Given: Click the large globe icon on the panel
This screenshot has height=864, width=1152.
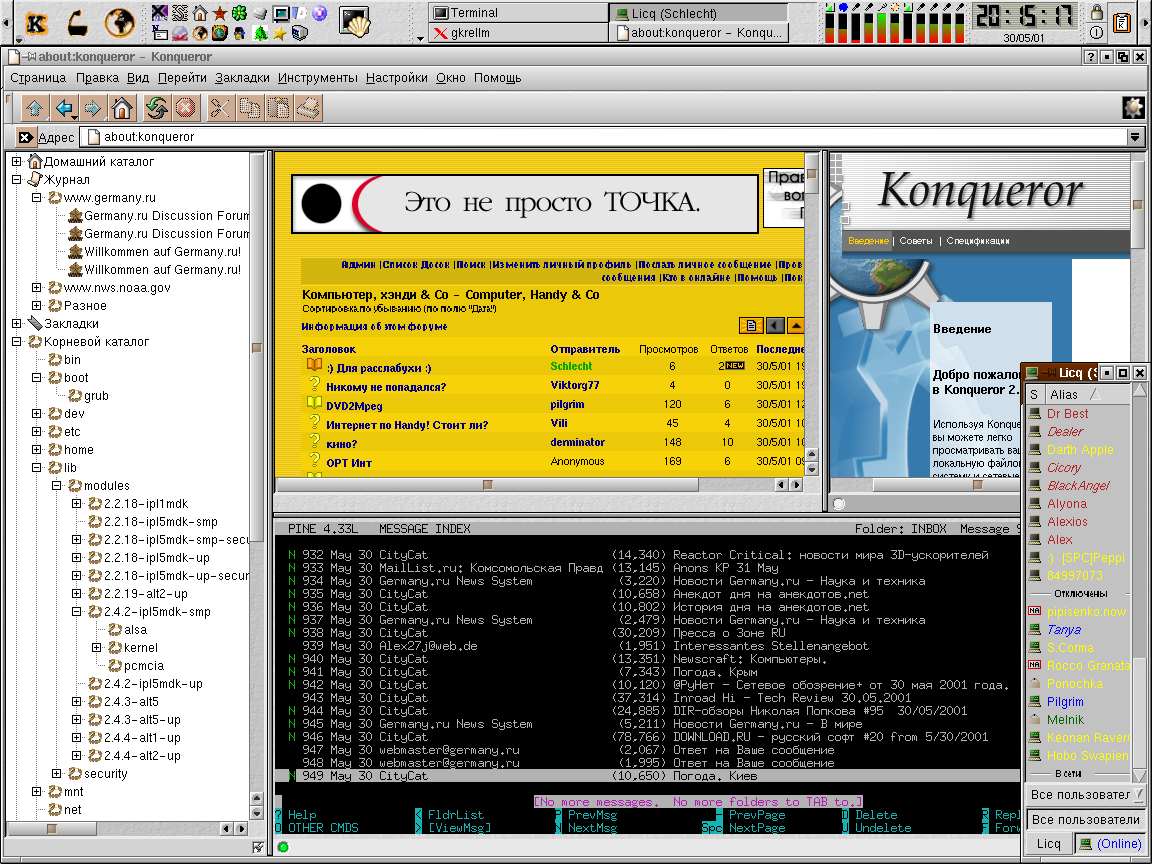Looking at the screenshot, I should 120,23.
